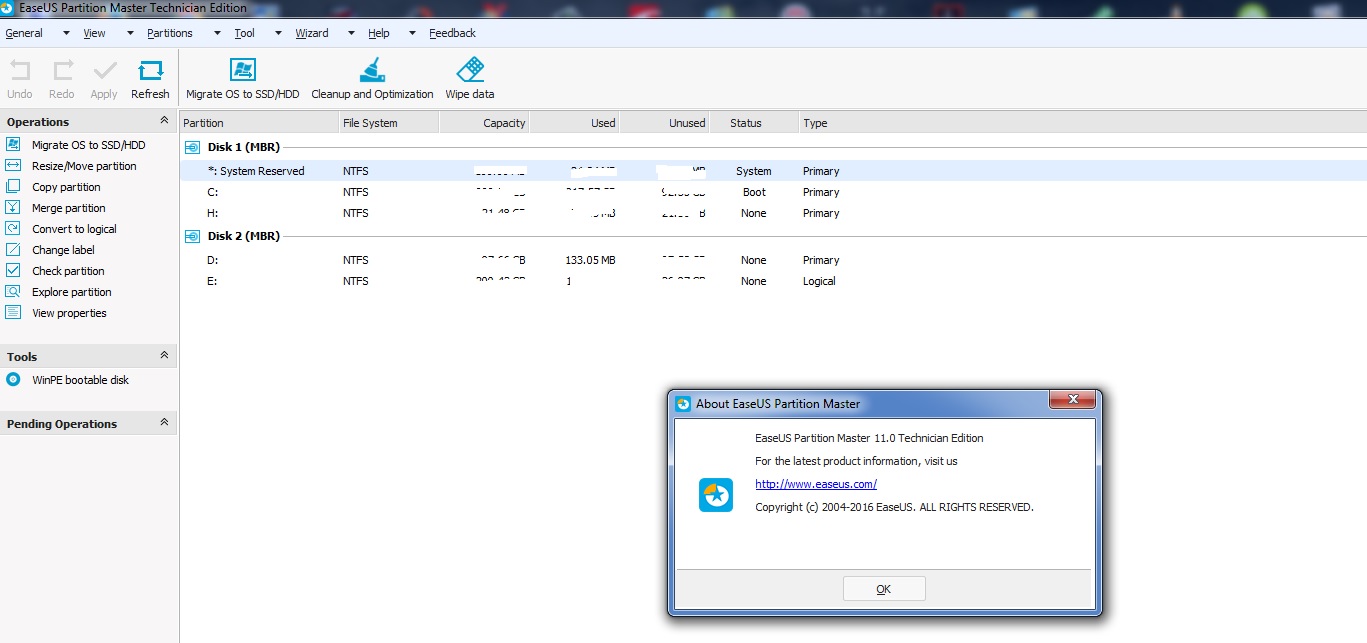This screenshot has height=643, width=1367.
Task: Select the H: partition row
Action: 773,213
